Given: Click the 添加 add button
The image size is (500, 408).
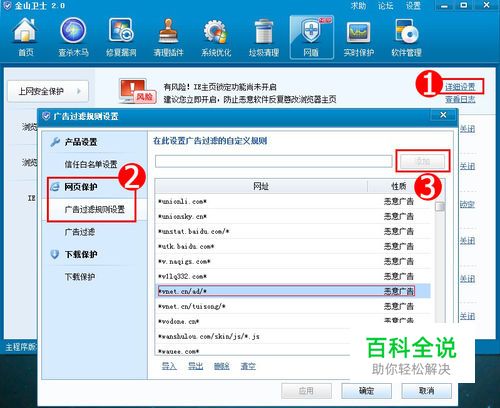Looking at the screenshot, I should [x=423, y=161].
